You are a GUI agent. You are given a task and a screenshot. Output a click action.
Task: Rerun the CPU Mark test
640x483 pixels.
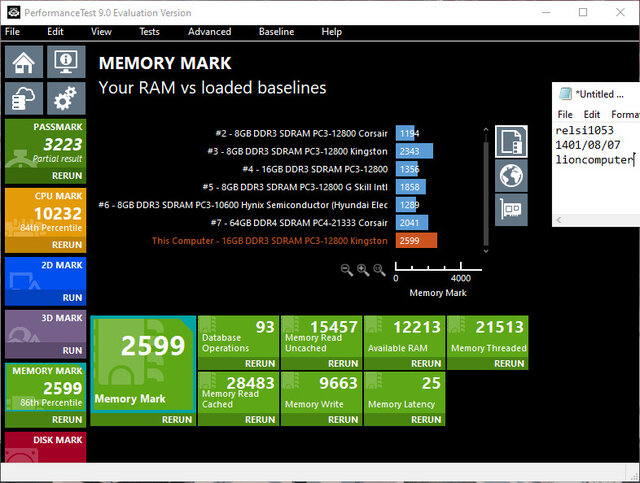tap(67, 244)
